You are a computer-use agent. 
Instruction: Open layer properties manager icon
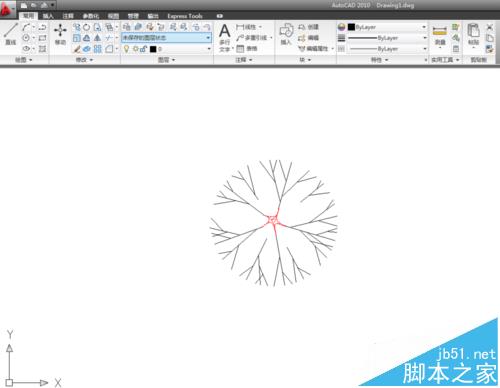127,27
